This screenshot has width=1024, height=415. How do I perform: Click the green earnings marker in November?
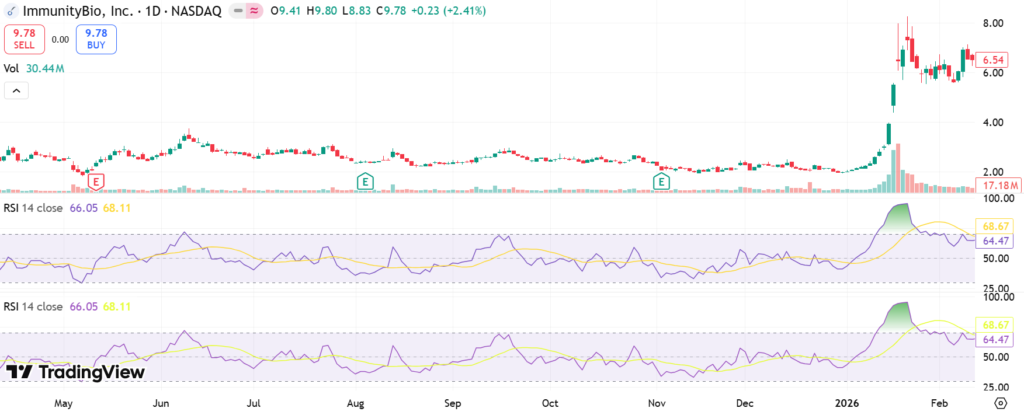click(661, 181)
